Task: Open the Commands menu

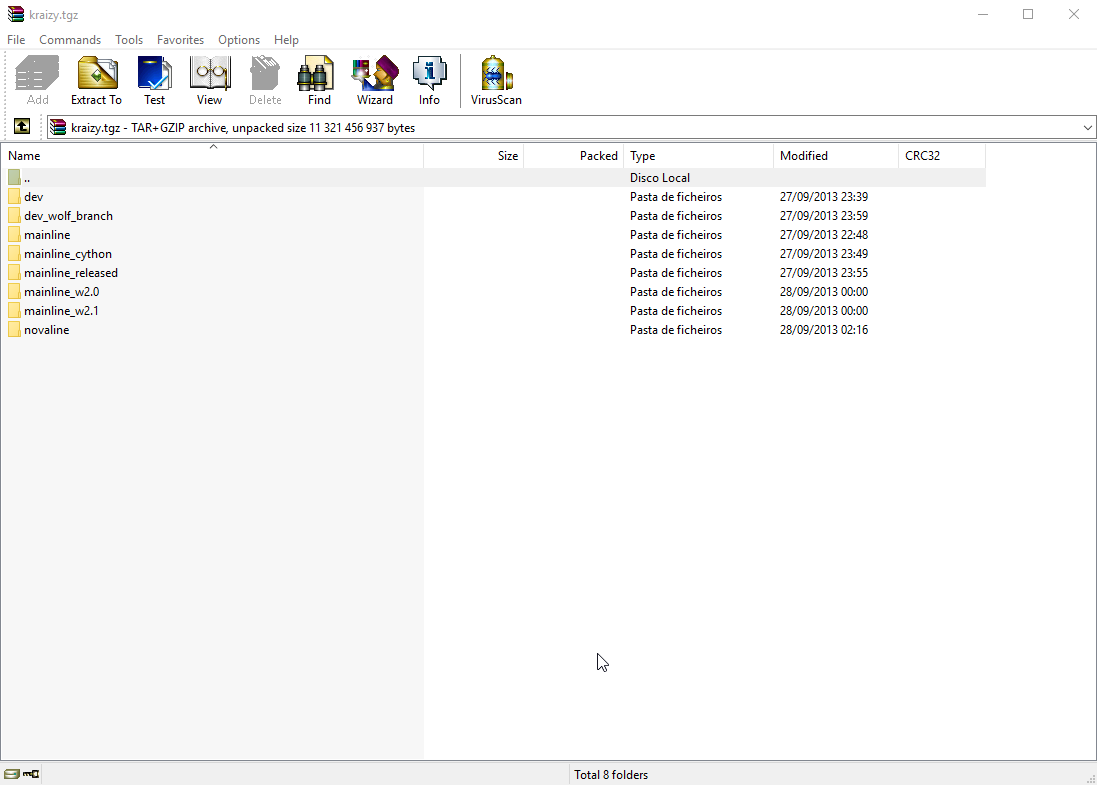Action: tap(70, 40)
